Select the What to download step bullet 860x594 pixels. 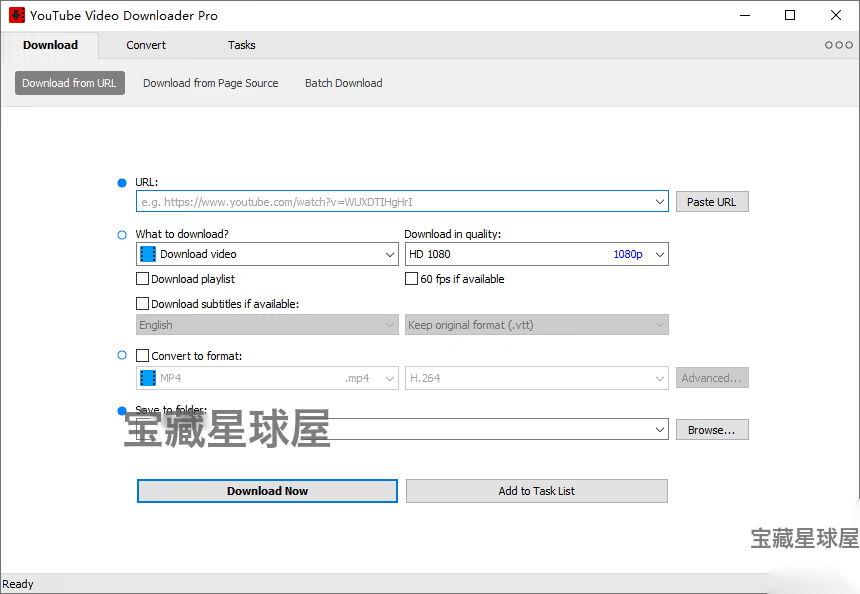pyautogui.click(x=122, y=235)
